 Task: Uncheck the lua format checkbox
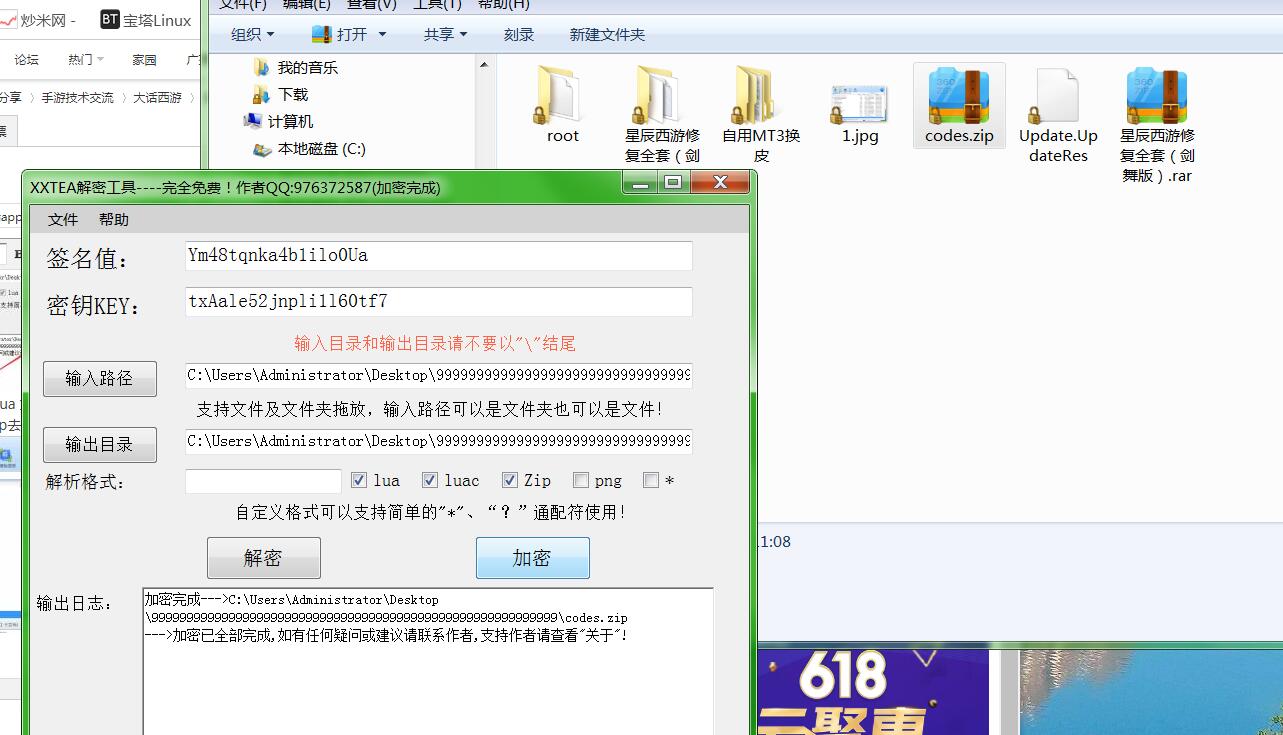point(358,480)
